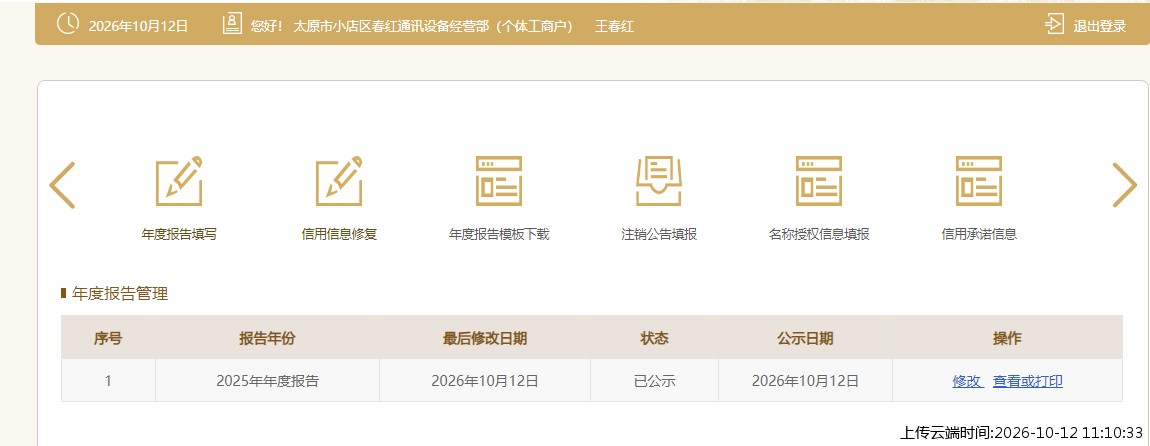This screenshot has height=446, width=1150.
Task: Select the 年度报告填写 label
Action: pos(179,235)
